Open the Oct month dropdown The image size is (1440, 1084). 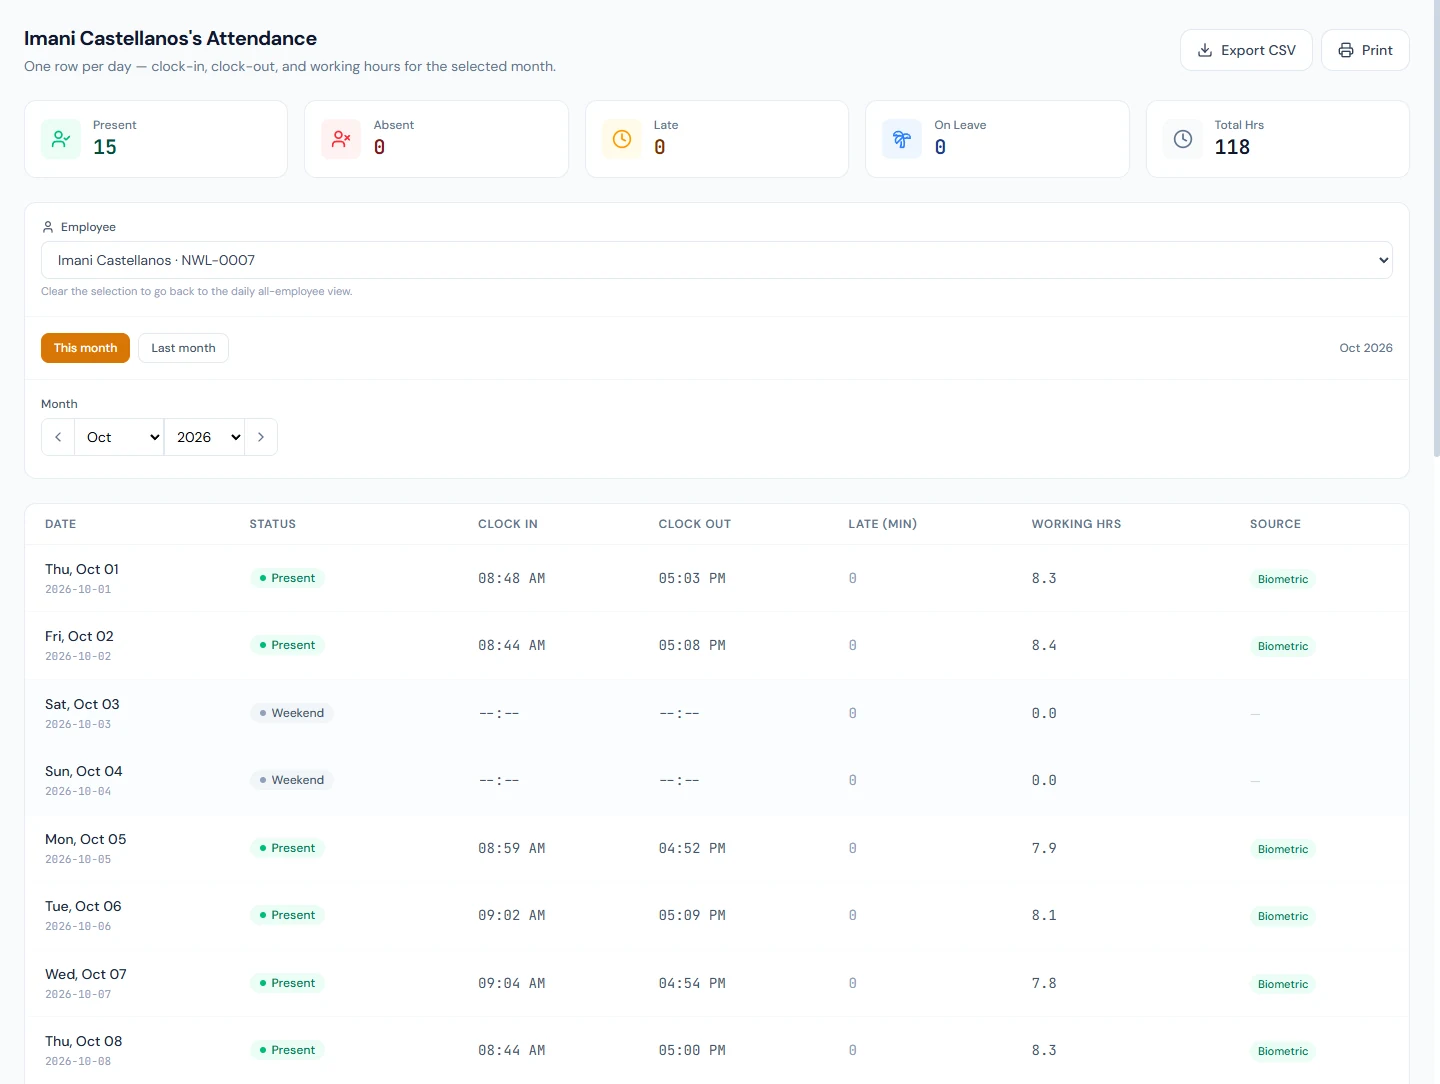(119, 437)
